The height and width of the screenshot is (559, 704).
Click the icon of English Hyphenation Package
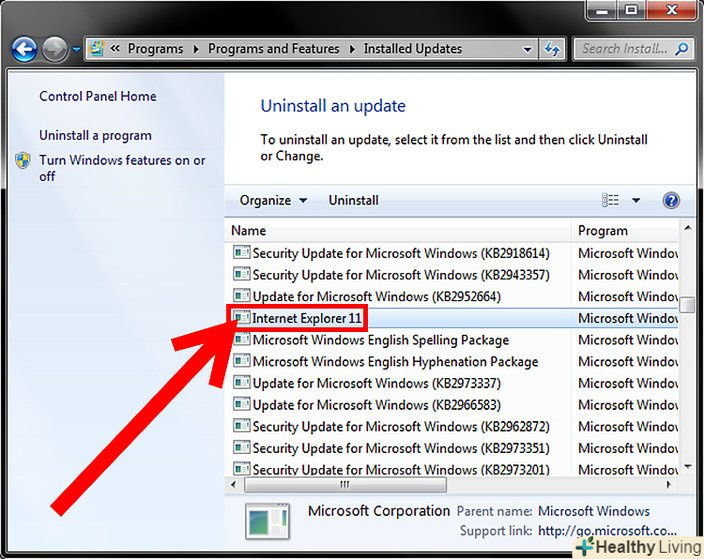click(242, 361)
